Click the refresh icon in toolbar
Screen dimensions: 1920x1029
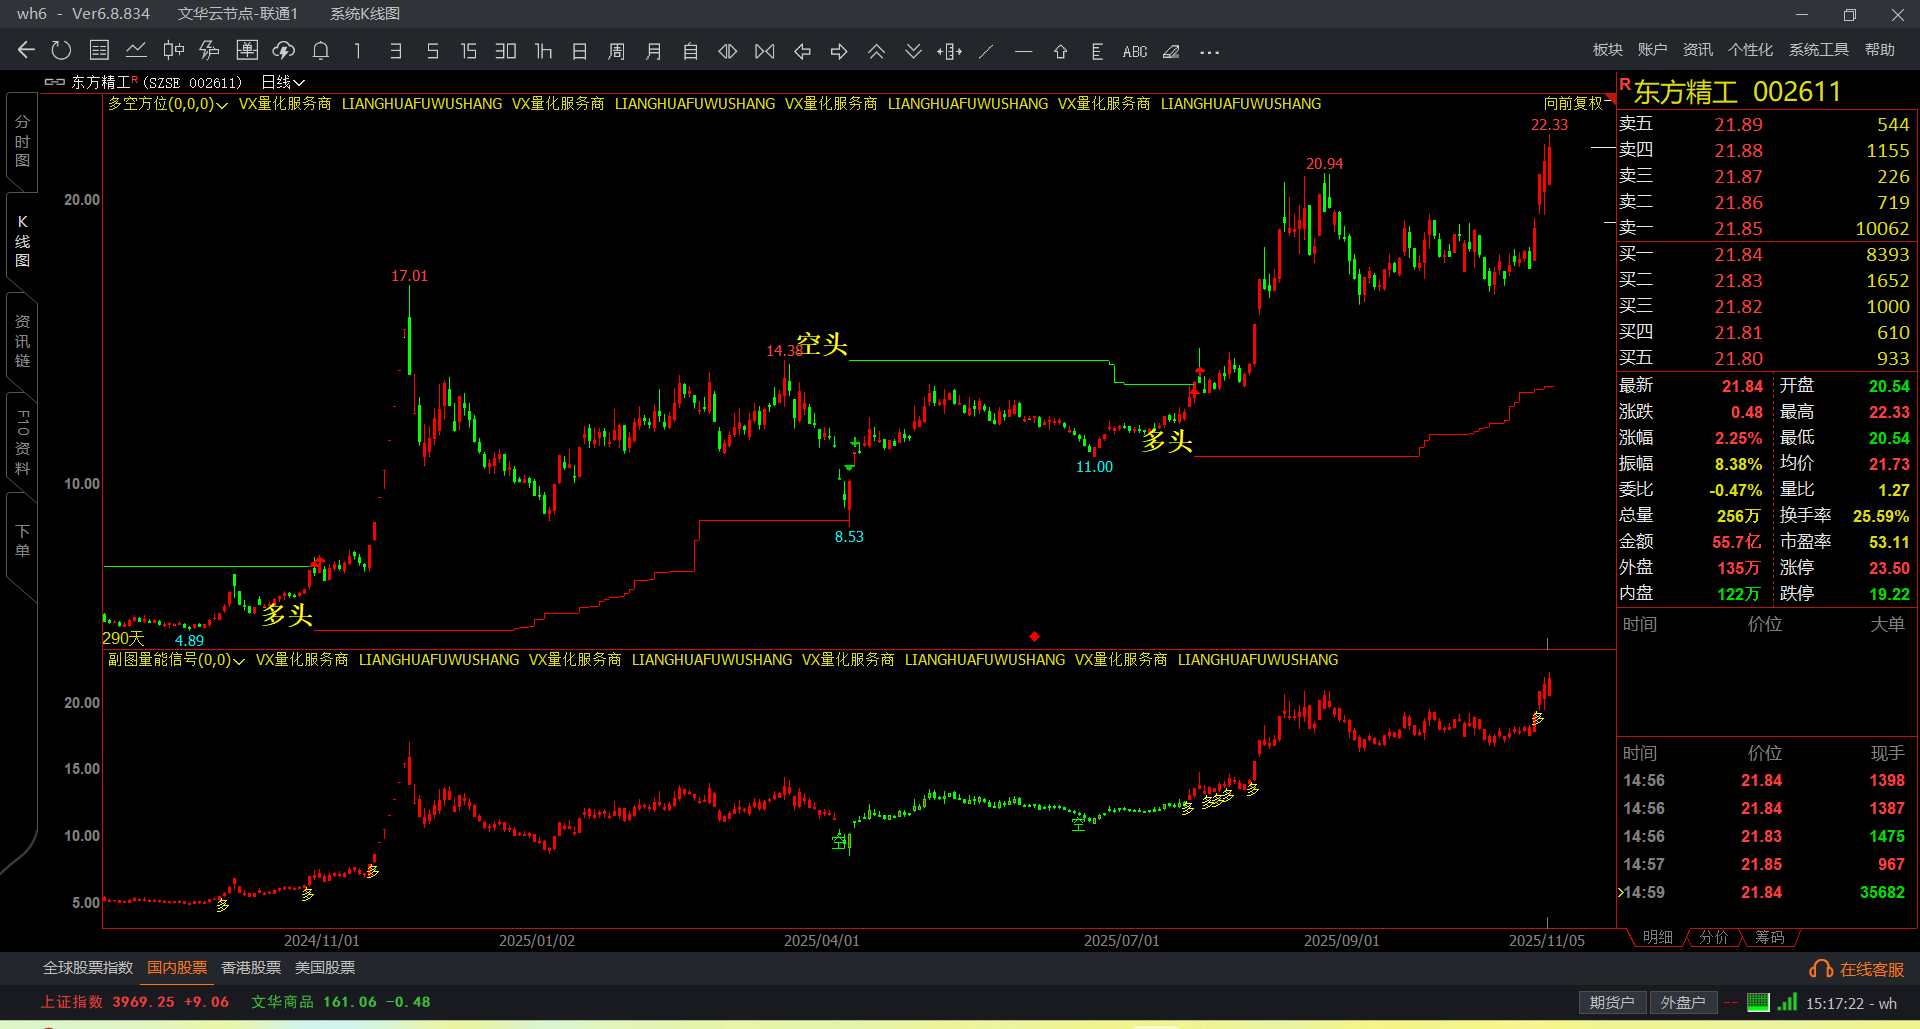click(x=62, y=51)
